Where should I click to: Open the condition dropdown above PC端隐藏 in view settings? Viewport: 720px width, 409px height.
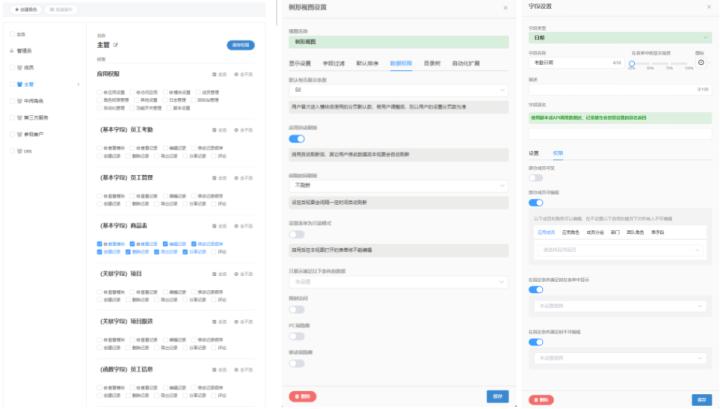pos(399,282)
